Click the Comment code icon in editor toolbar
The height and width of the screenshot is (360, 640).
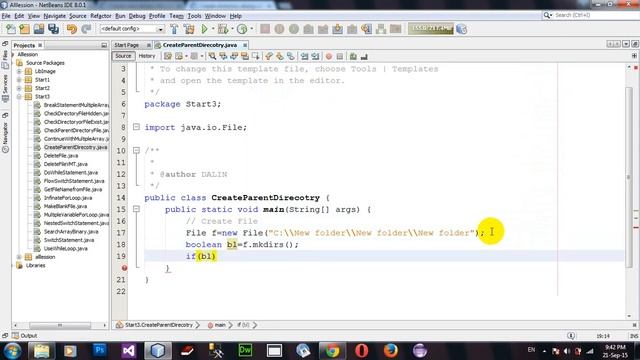pyautogui.click(x=353, y=56)
